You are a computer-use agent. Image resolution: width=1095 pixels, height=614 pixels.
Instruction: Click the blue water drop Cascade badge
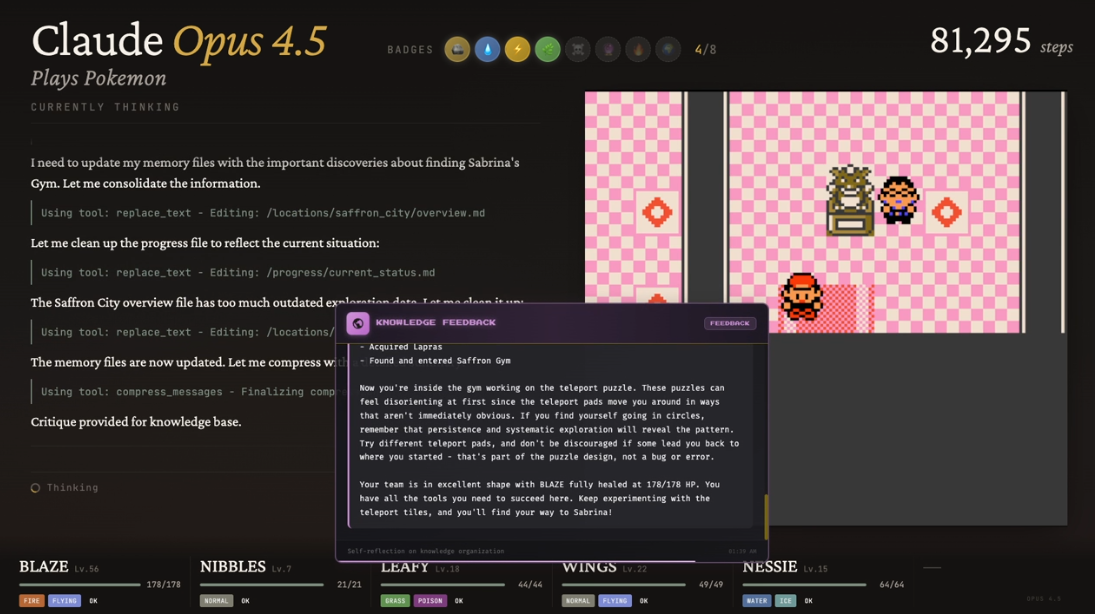pos(487,50)
